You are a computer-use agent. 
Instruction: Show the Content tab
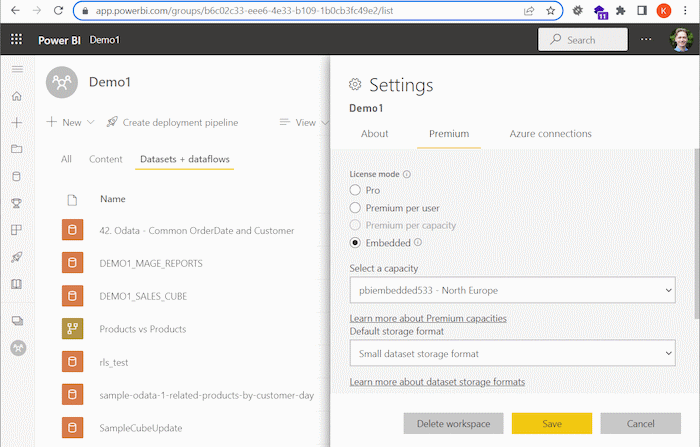105,159
